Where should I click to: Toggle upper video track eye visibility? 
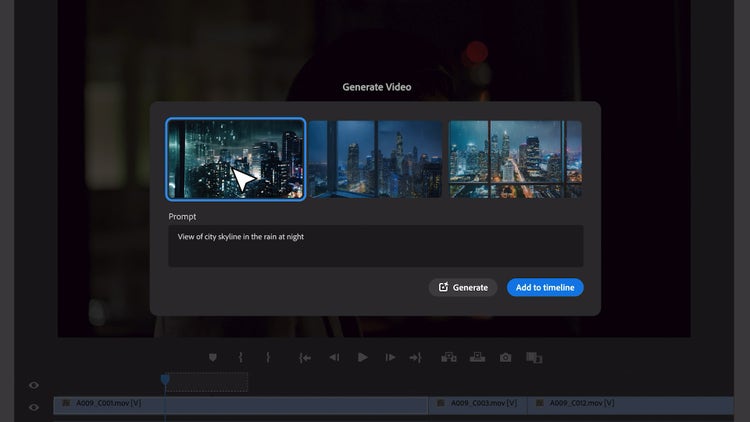click(x=34, y=385)
